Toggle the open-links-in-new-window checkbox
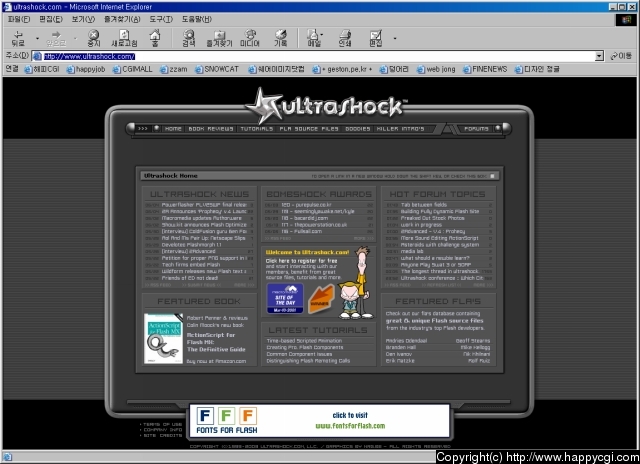The height and width of the screenshot is (464, 640). coord(492,176)
